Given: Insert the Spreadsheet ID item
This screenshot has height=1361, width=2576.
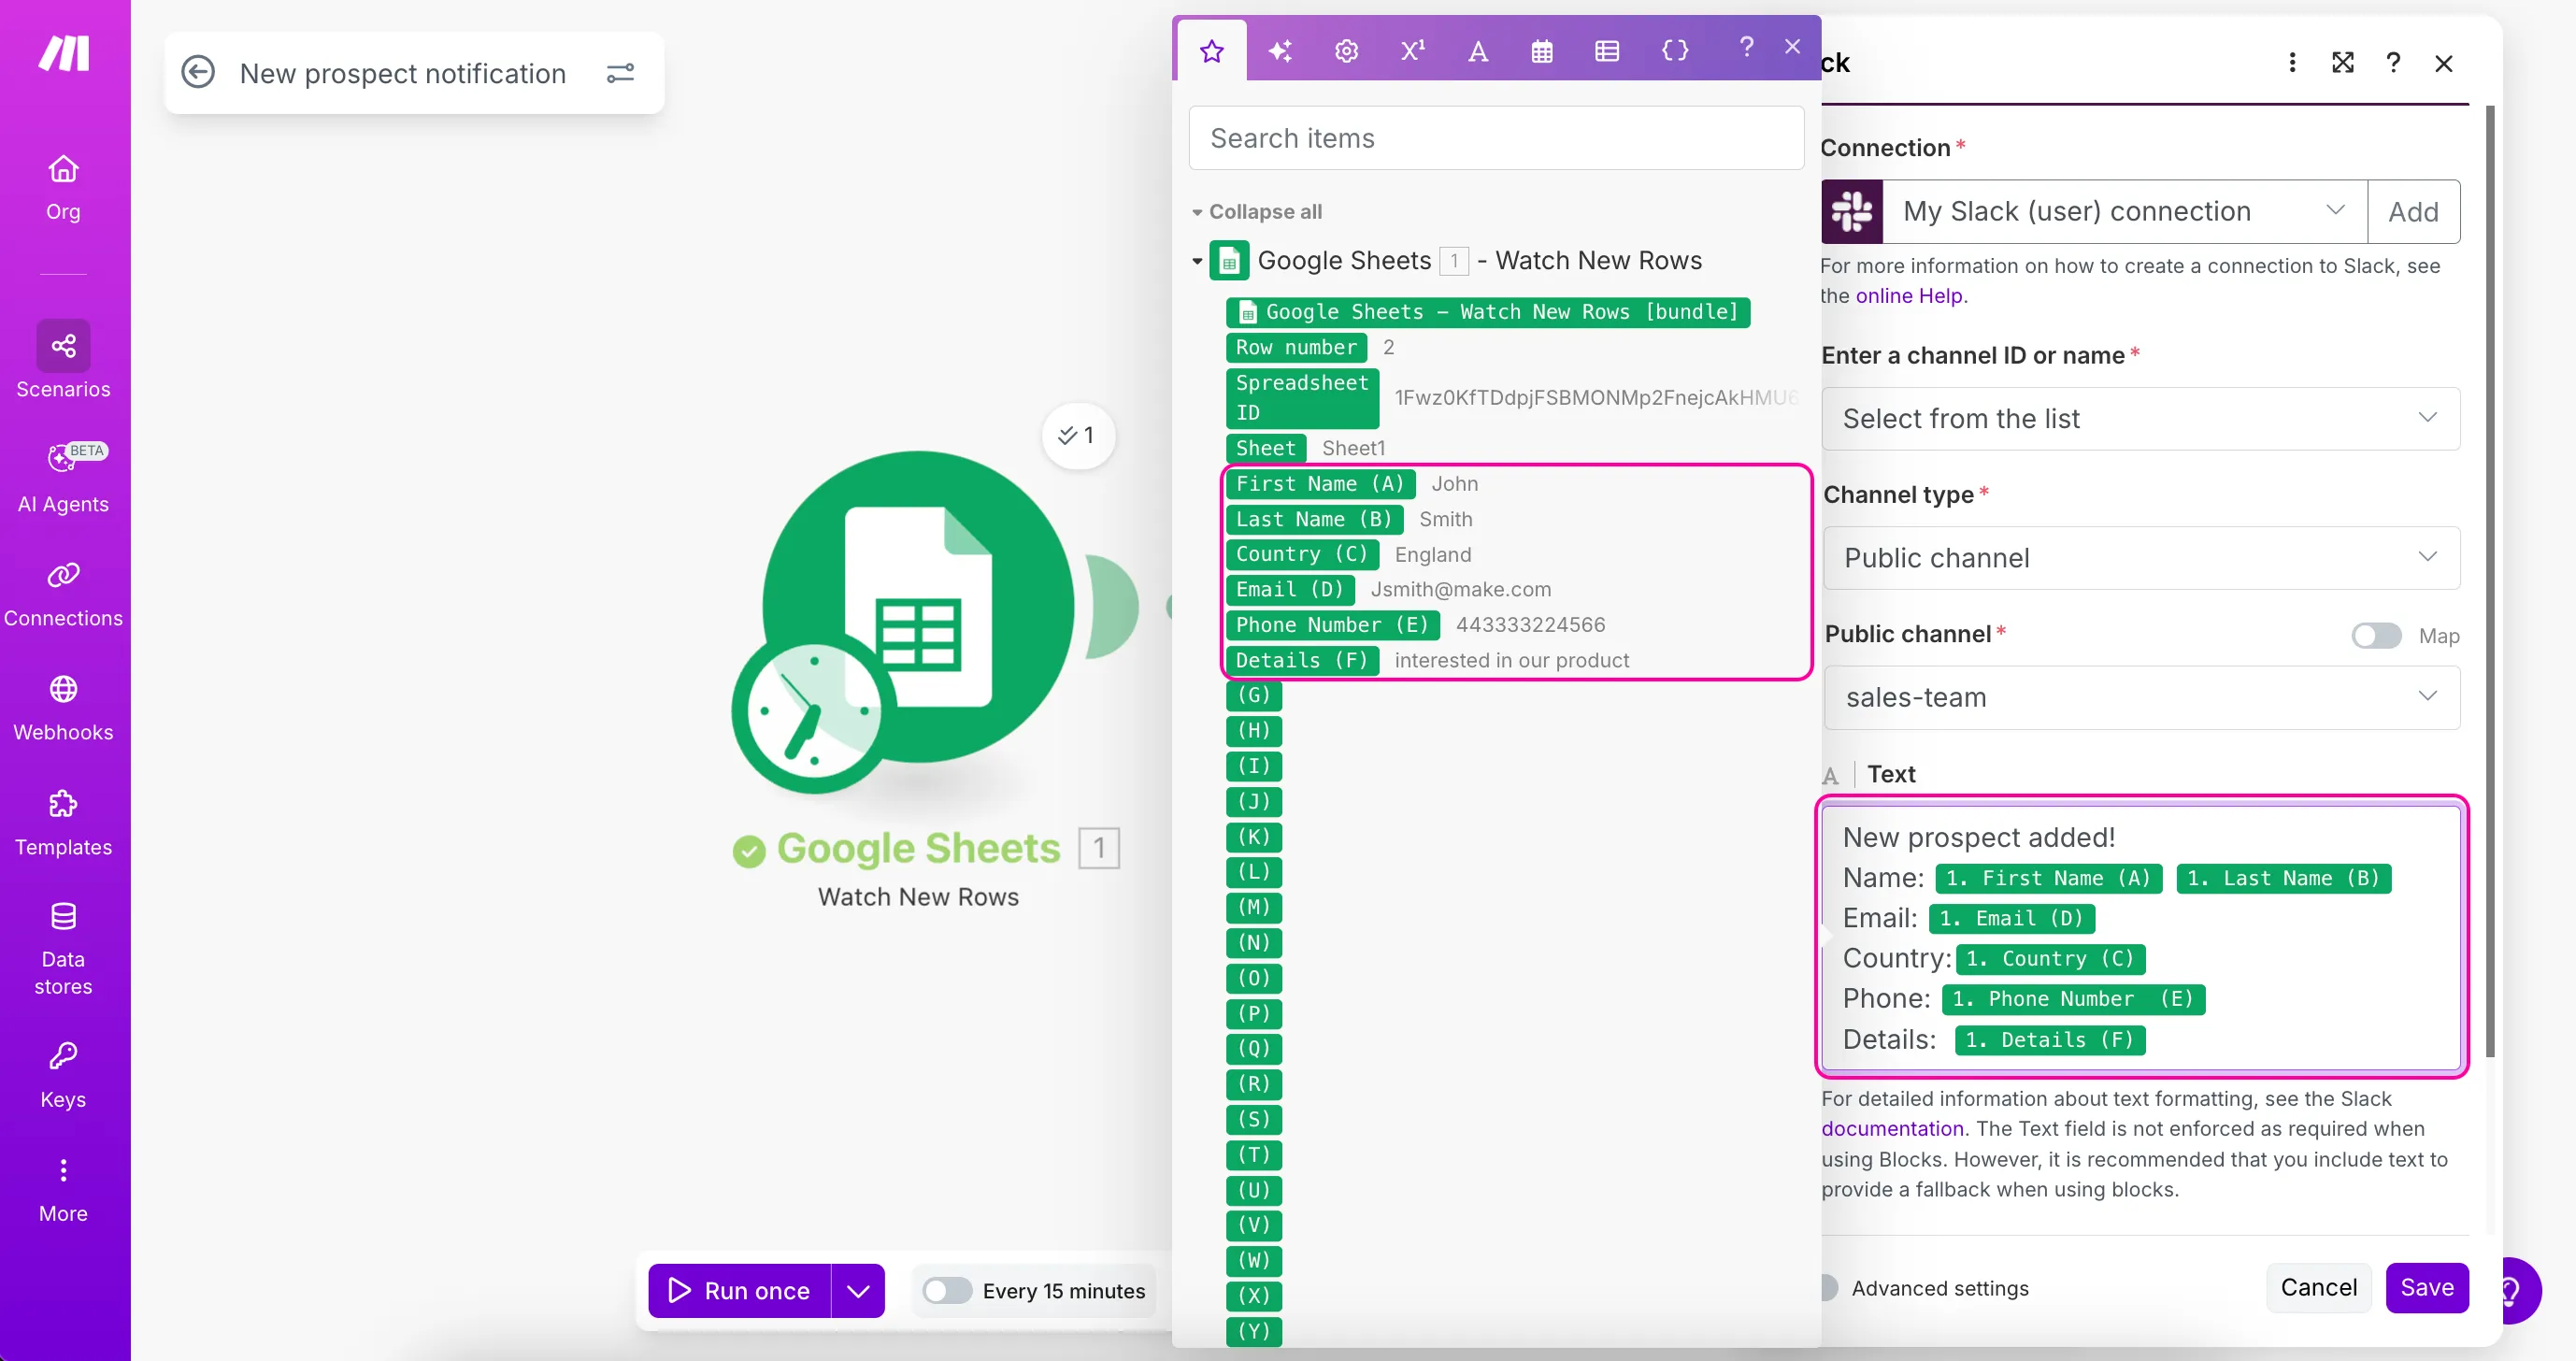Looking at the screenshot, I should pyautogui.click(x=1302, y=398).
